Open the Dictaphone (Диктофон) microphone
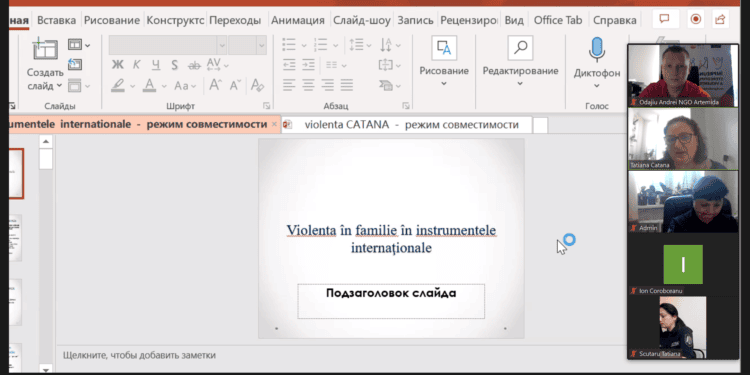The image size is (750, 375). tap(596, 50)
